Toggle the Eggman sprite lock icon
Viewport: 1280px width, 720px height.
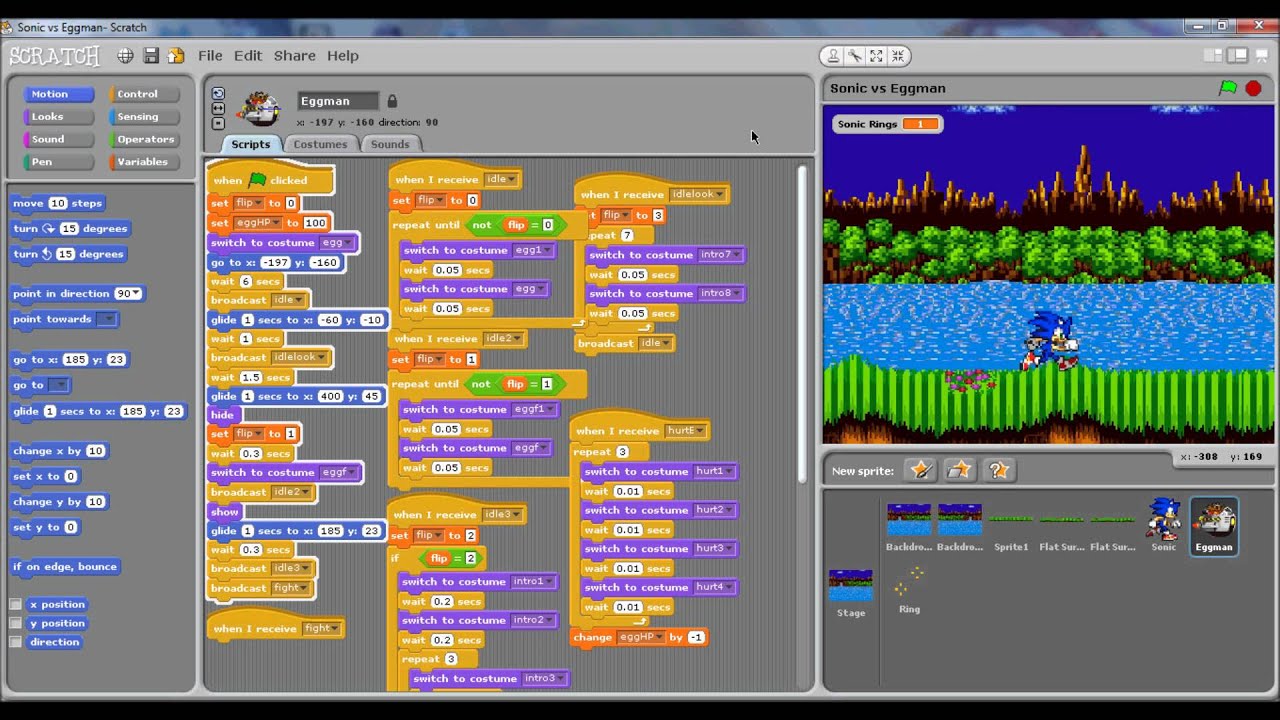[x=392, y=101]
